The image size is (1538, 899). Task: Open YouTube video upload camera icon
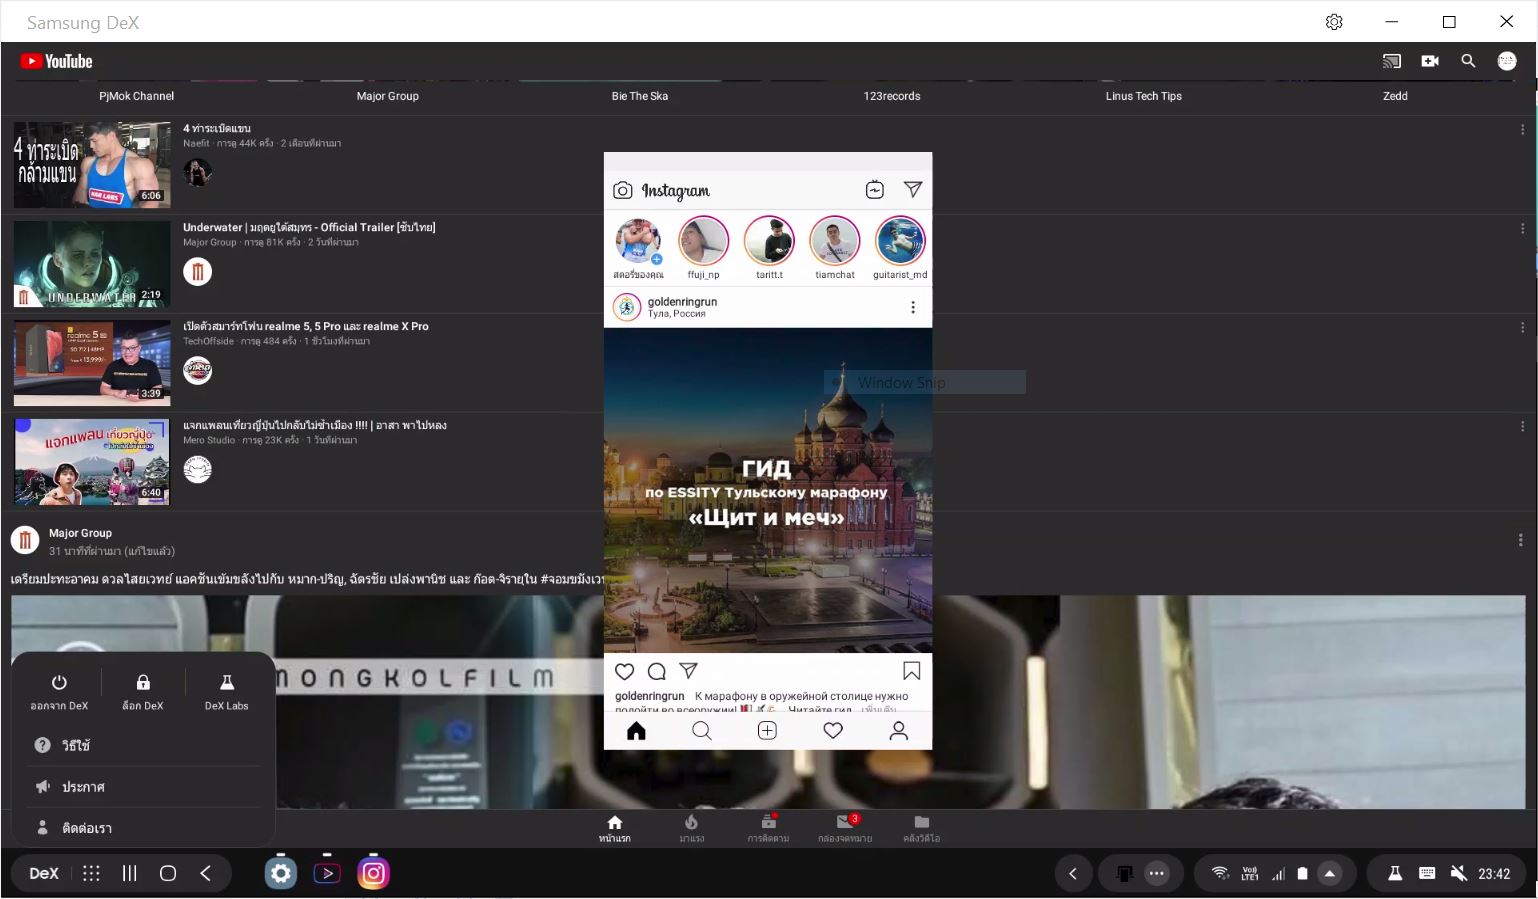click(1430, 61)
